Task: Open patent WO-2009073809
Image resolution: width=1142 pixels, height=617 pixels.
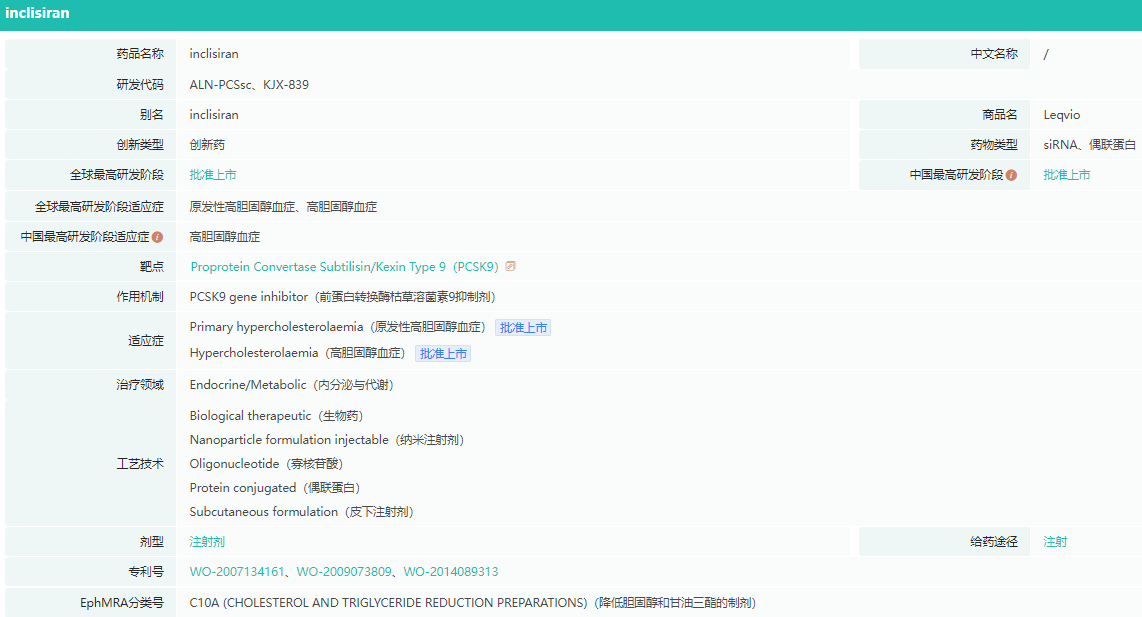Action: 344,572
